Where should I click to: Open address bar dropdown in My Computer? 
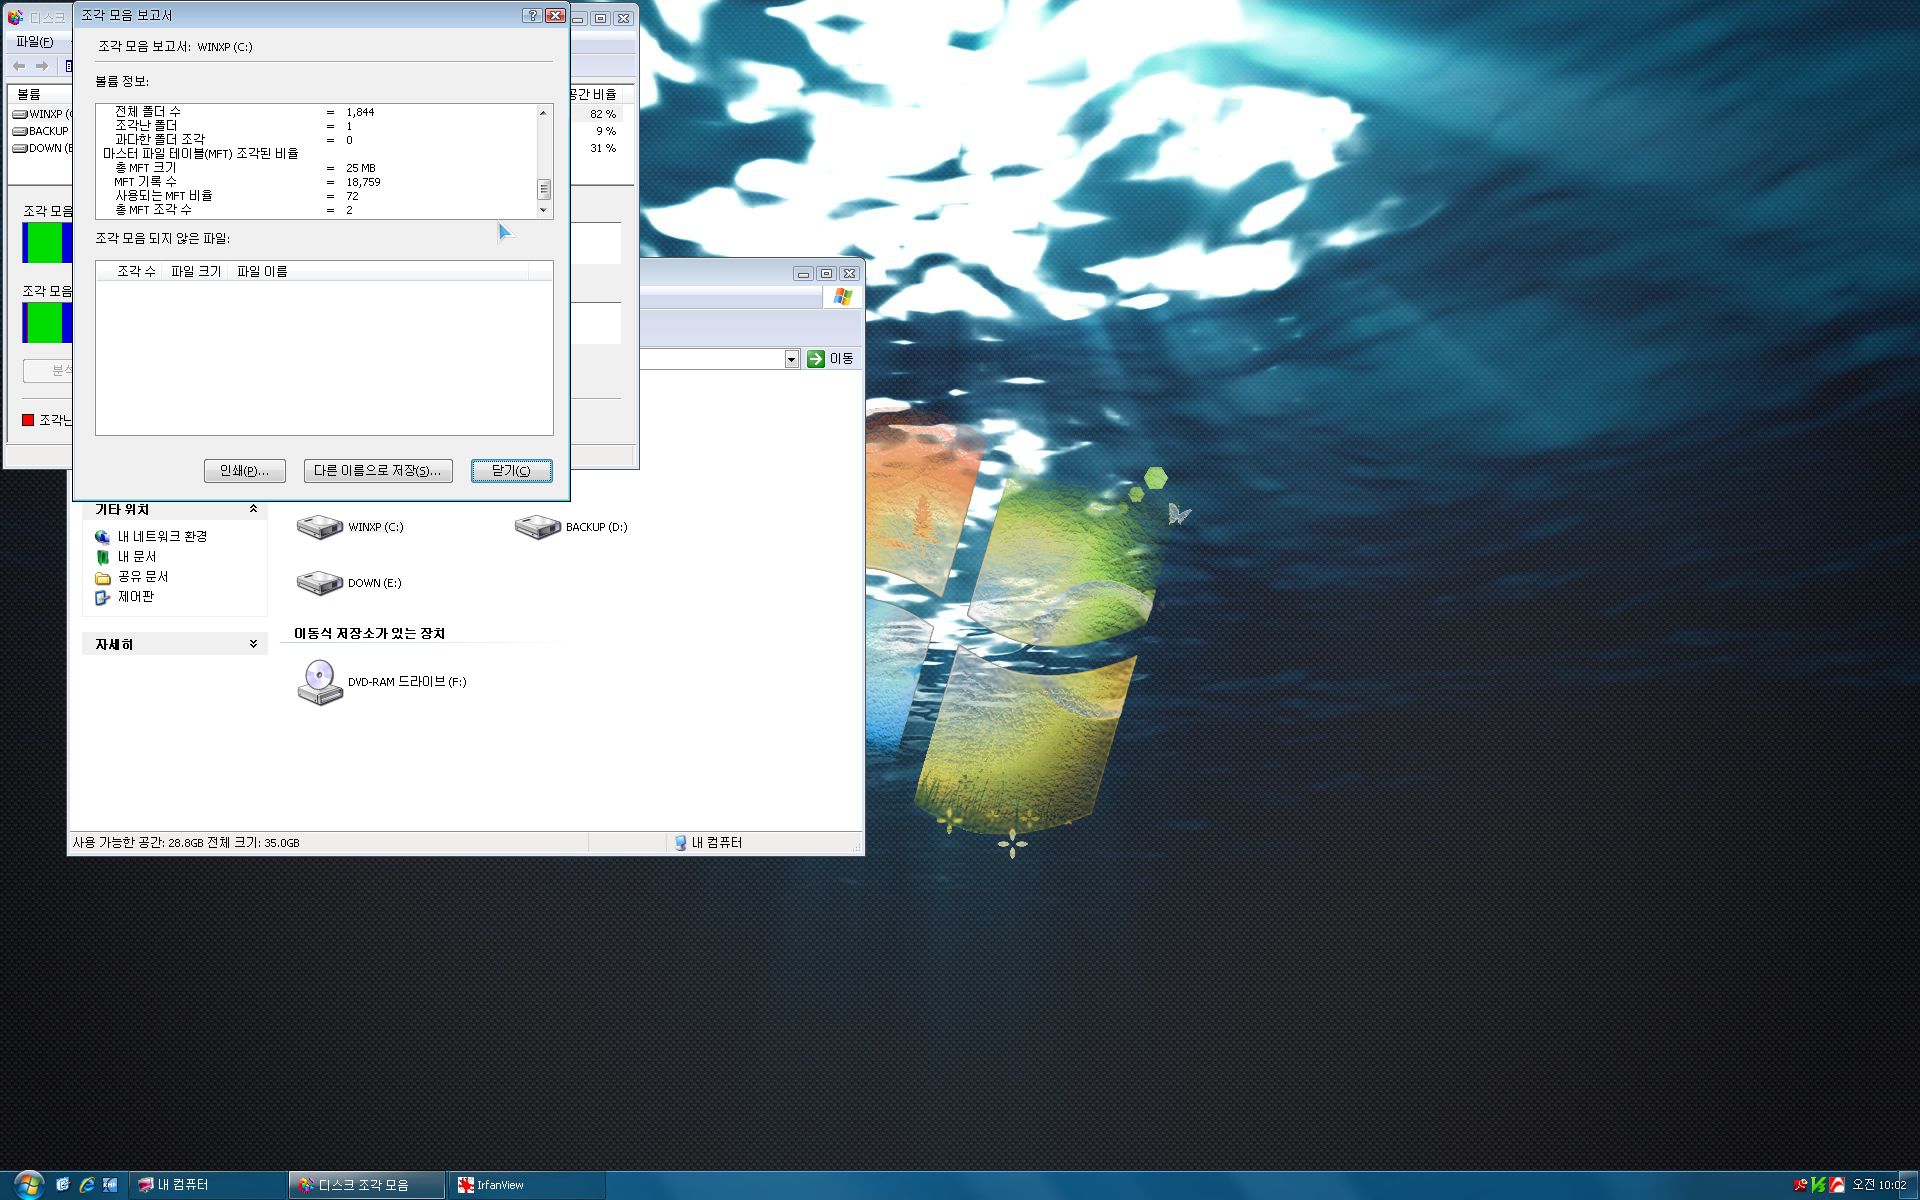(792, 359)
